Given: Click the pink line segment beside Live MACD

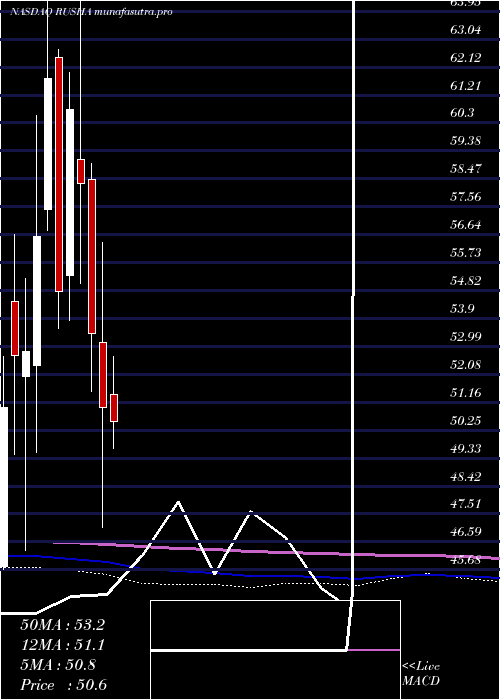Looking at the screenshot, I should pyautogui.click(x=374, y=650).
